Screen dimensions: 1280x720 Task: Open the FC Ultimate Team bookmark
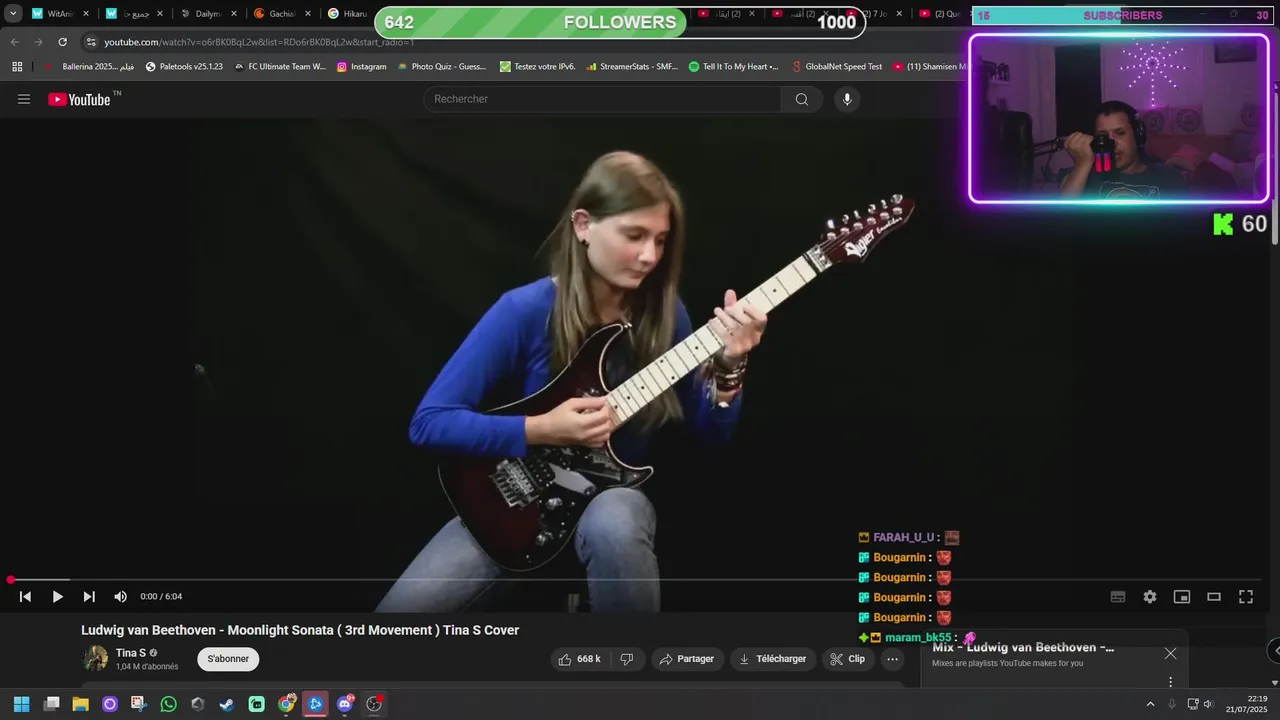click(280, 66)
